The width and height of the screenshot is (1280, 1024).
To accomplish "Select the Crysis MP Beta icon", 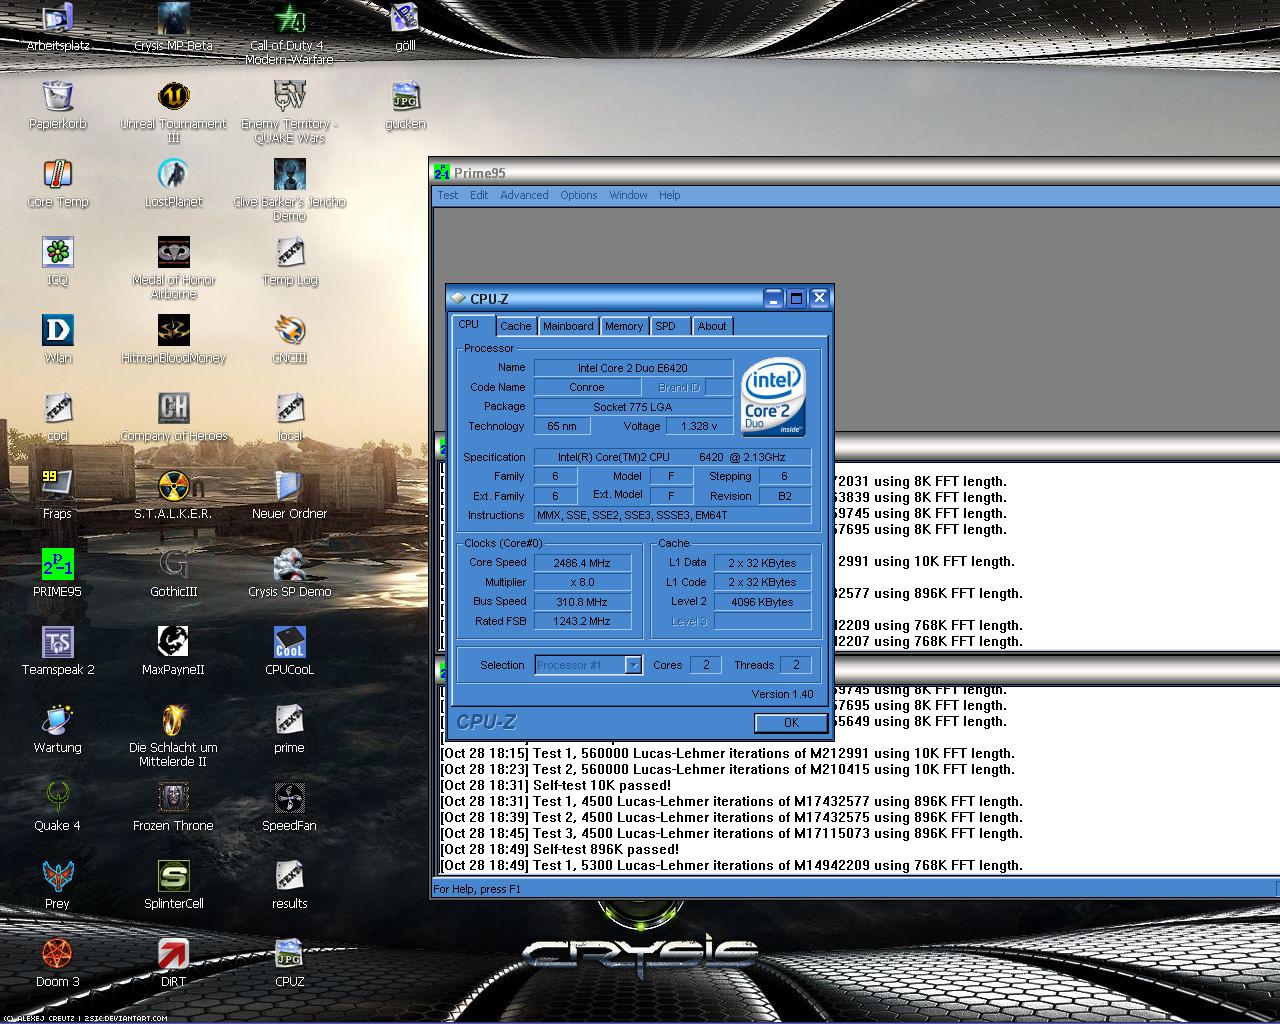I will pos(174,18).
